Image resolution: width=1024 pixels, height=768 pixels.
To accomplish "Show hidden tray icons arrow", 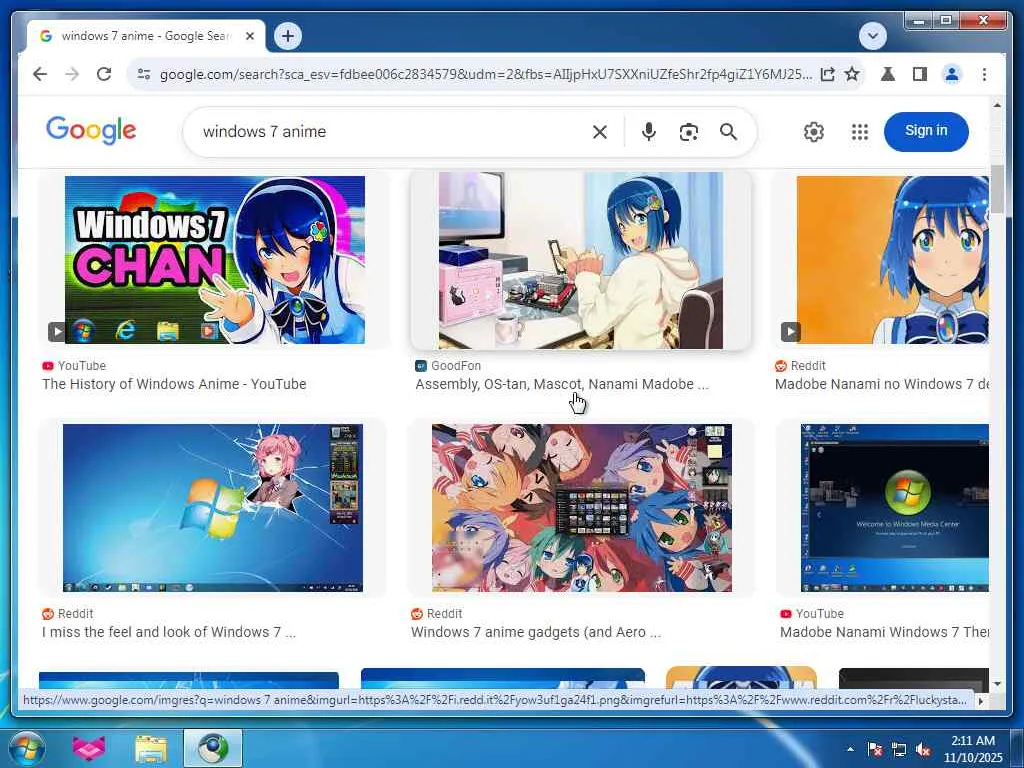I will pos(850,749).
